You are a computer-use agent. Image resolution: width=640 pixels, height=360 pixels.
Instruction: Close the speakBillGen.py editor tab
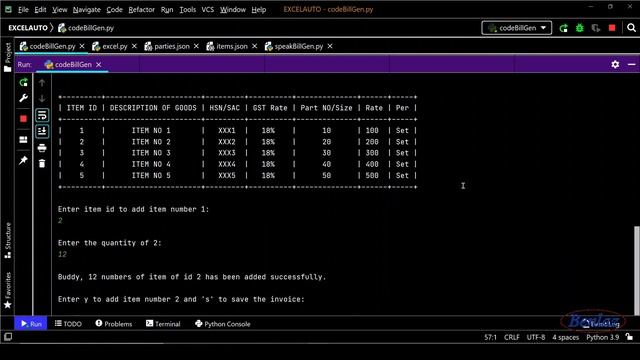[x=330, y=46]
